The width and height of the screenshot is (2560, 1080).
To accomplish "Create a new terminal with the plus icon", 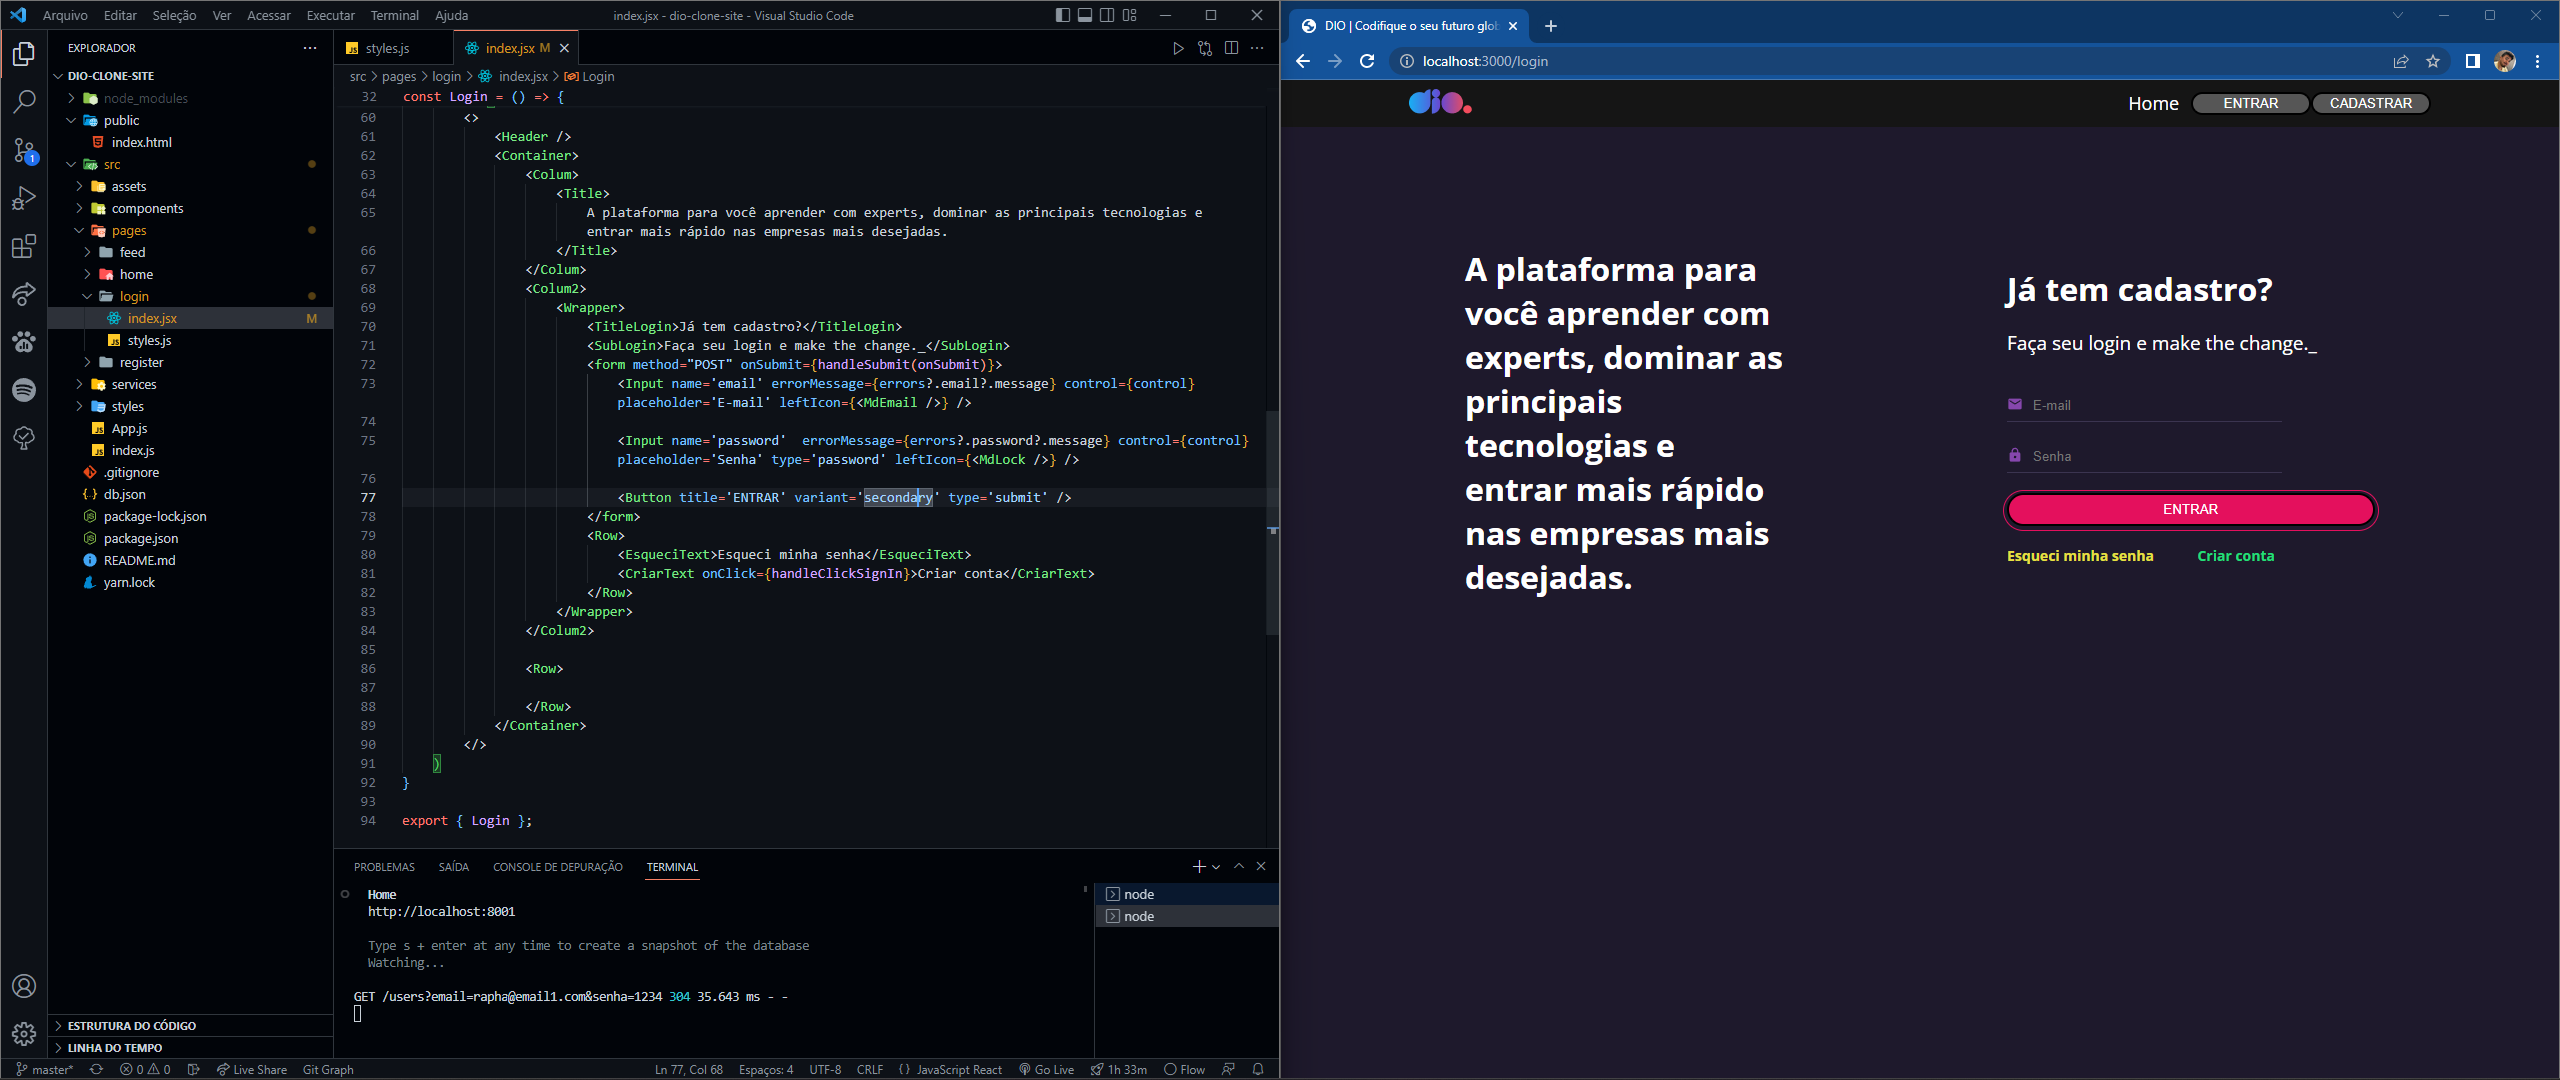I will (1199, 866).
